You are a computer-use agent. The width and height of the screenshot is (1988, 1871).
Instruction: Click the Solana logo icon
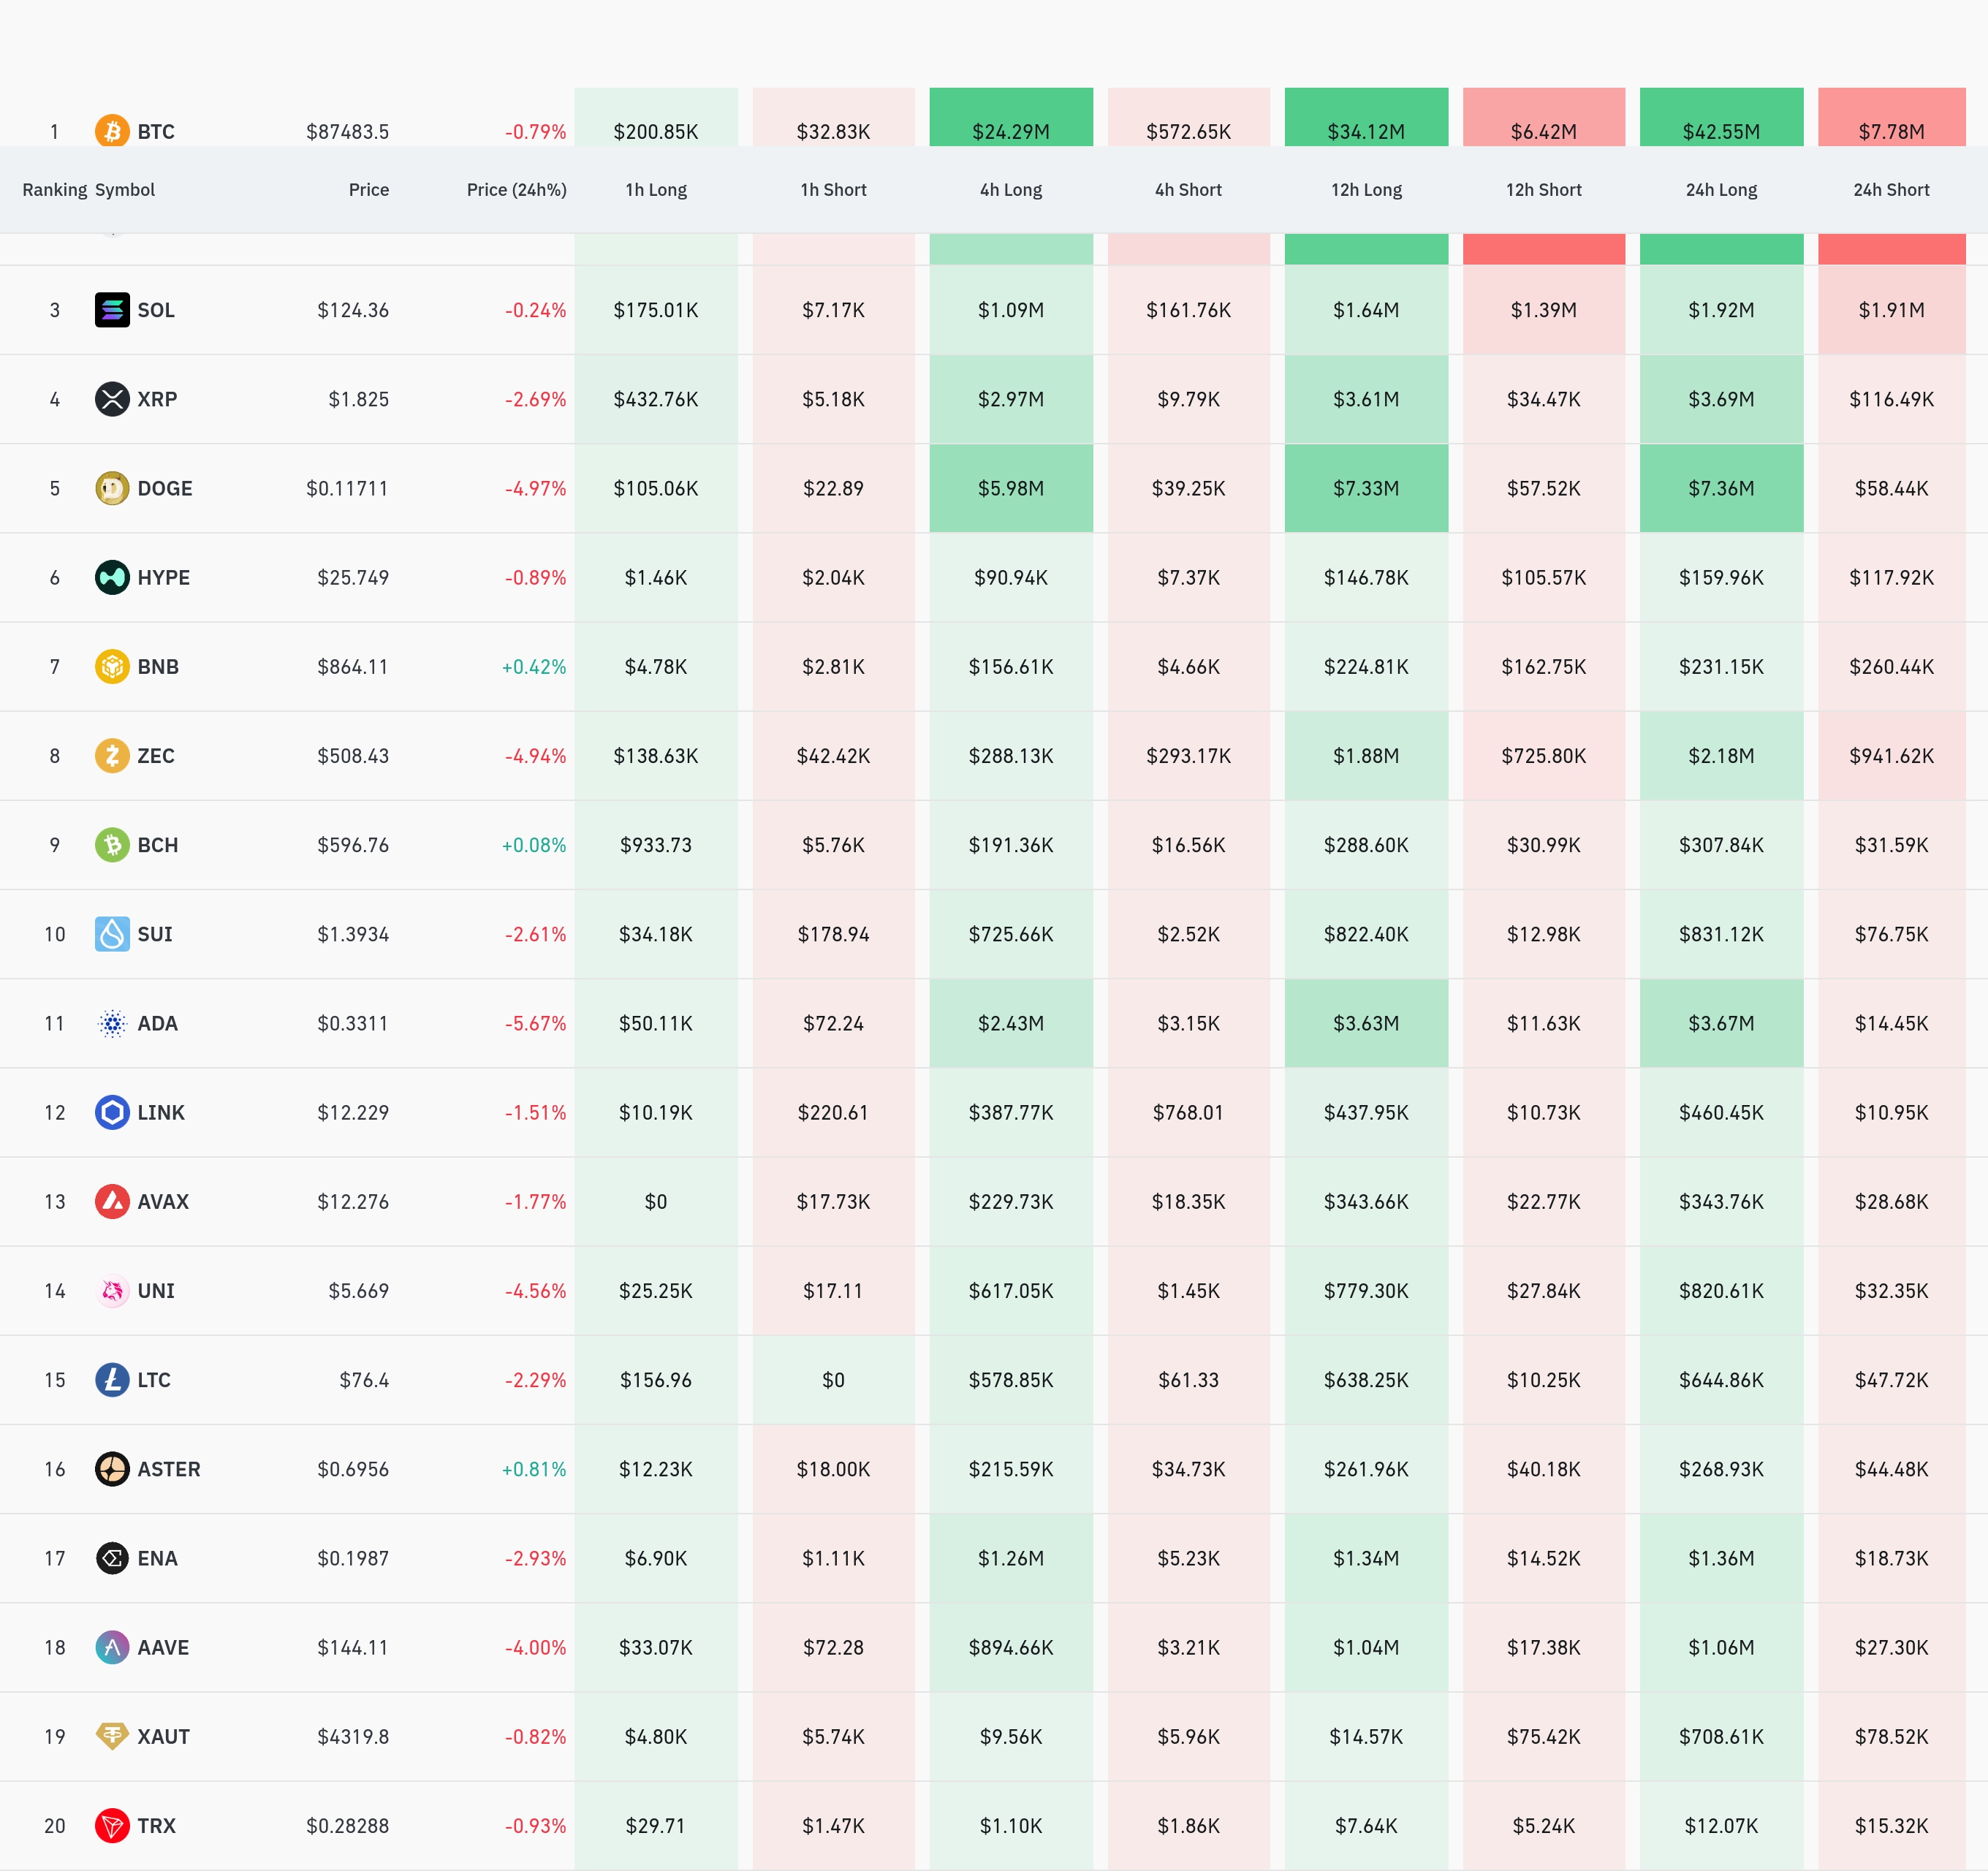[x=112, y=310]
